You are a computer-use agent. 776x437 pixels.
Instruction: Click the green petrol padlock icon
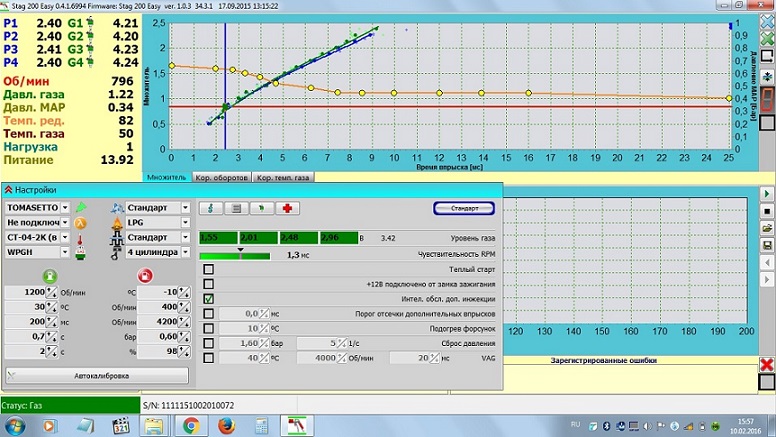(46, 275)
